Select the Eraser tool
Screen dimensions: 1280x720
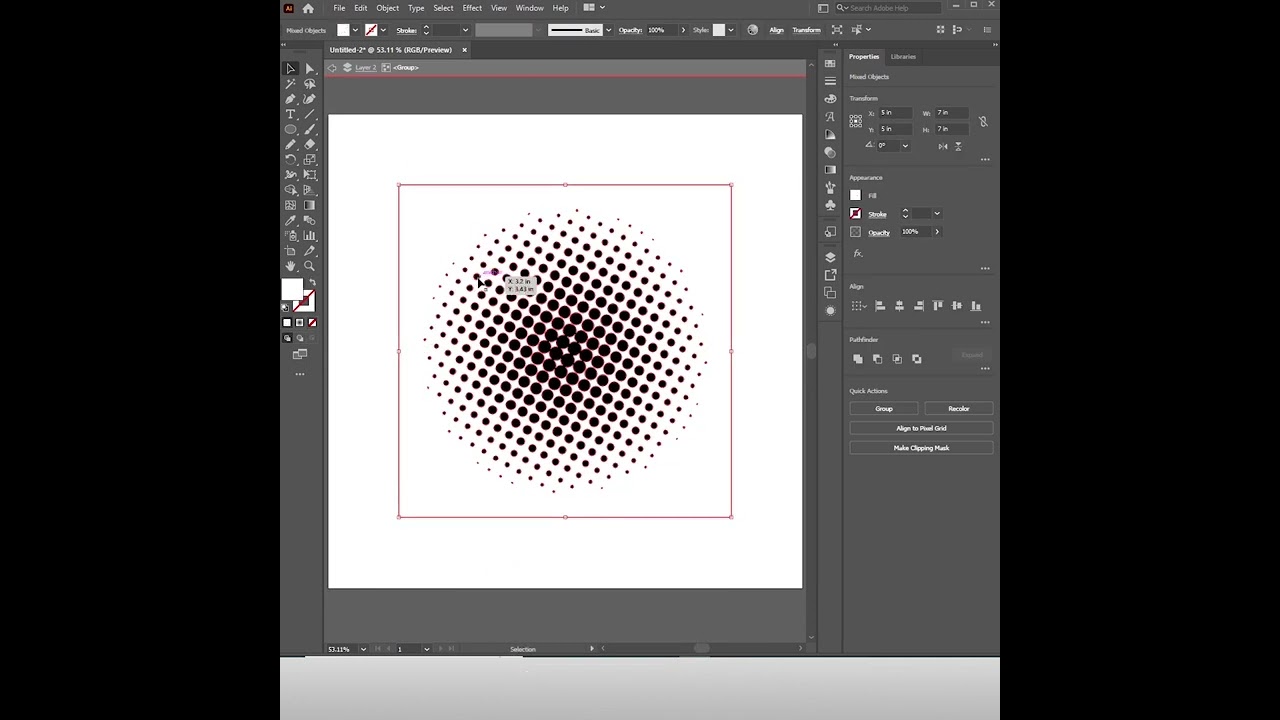(x=309, y=144)
